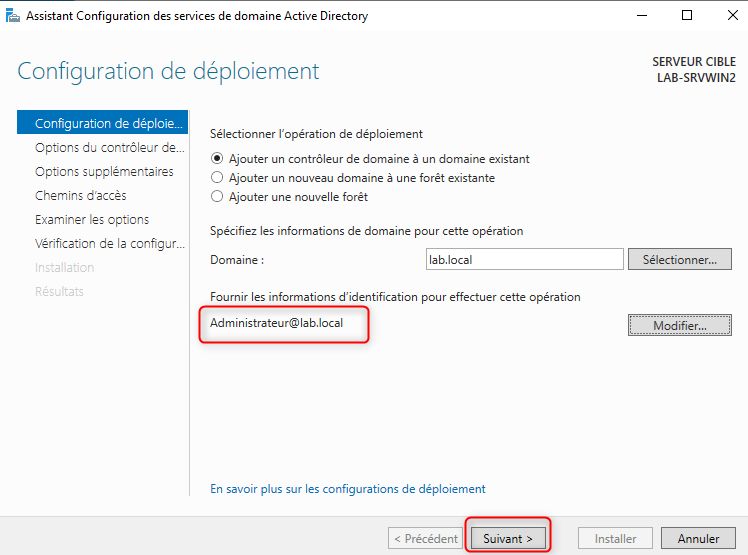Screen dimensions: 748x555
Task: Click the Installer button
Action: (615, 538)
